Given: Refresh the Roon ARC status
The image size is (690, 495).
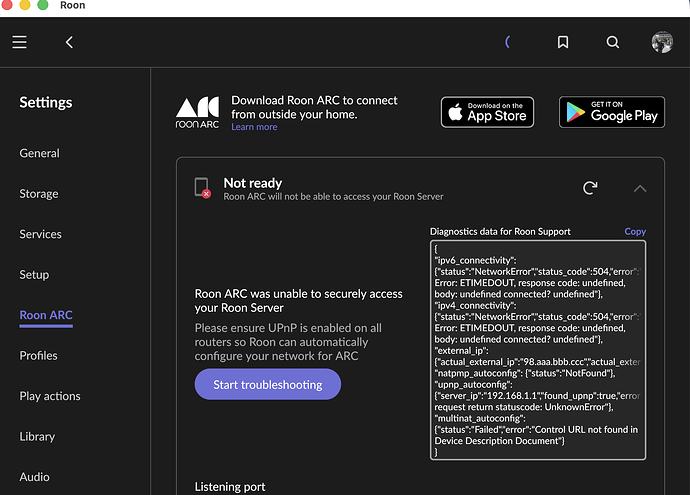Looking at the screenshot, I should tap(590, 188).
